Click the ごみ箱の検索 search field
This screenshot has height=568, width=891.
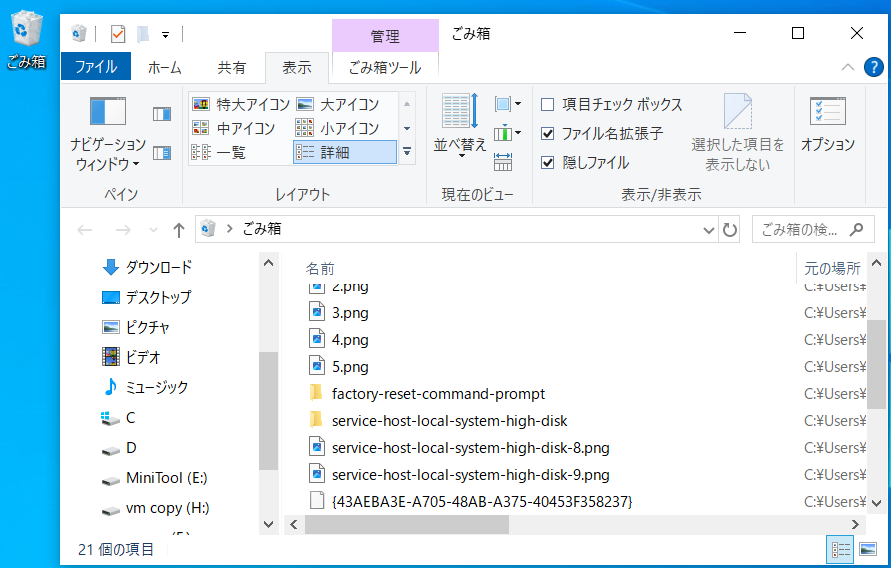tap(813, 229)
